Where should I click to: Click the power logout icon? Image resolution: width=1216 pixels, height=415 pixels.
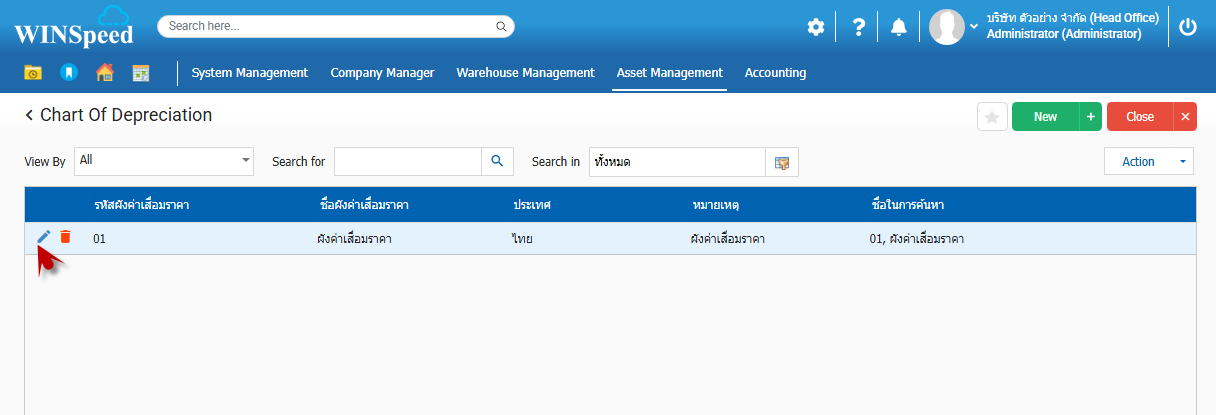[1188, 27]
